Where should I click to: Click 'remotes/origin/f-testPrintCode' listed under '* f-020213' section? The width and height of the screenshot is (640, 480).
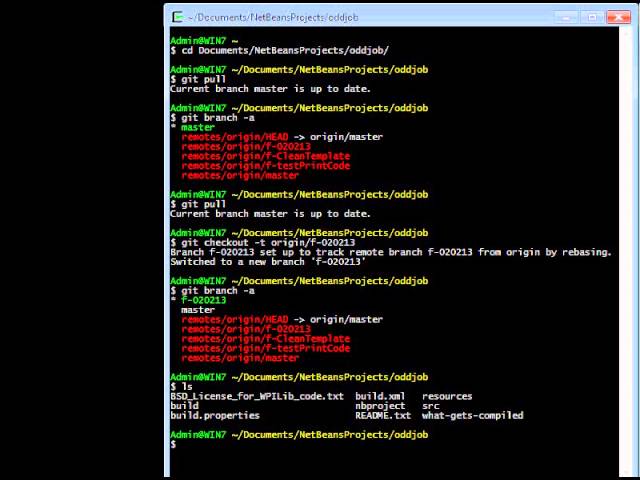266,349
